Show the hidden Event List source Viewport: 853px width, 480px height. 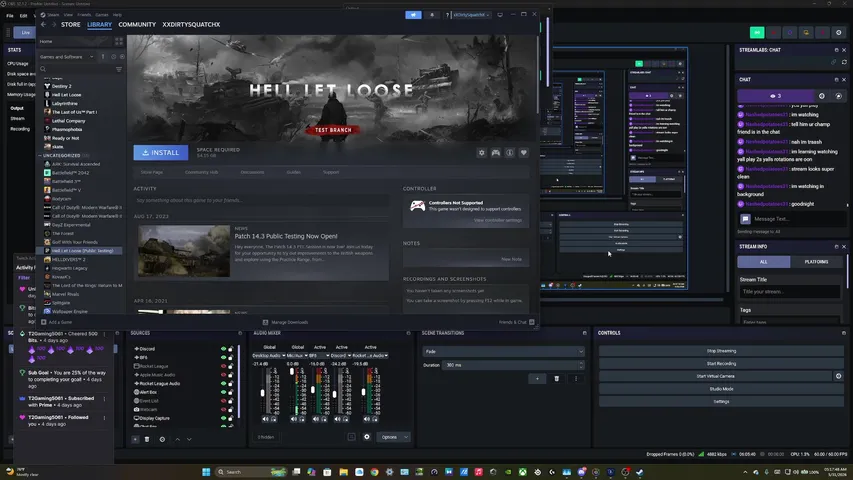coord(223,401)
